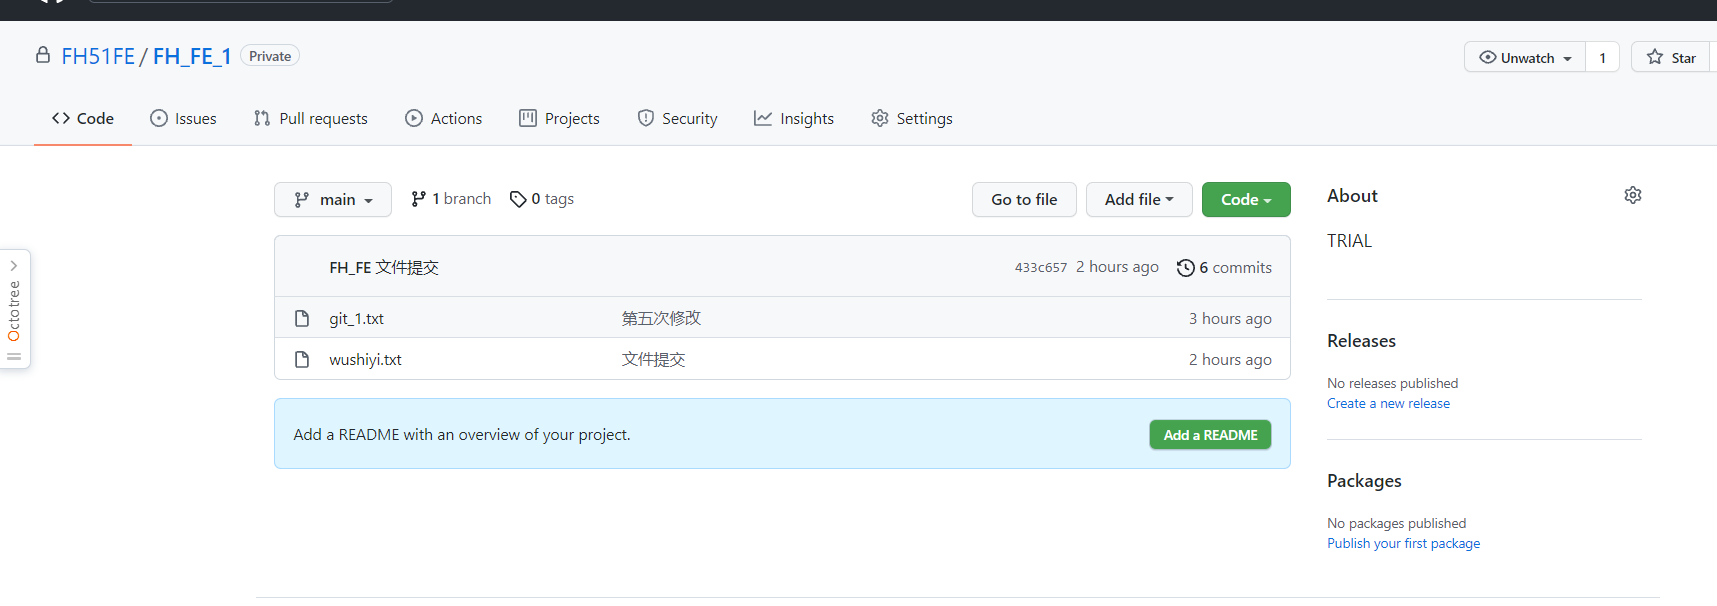This screenshot has height=606, width=1717.
Task: Edit repository details via About gear icon
Action: 1632,195
